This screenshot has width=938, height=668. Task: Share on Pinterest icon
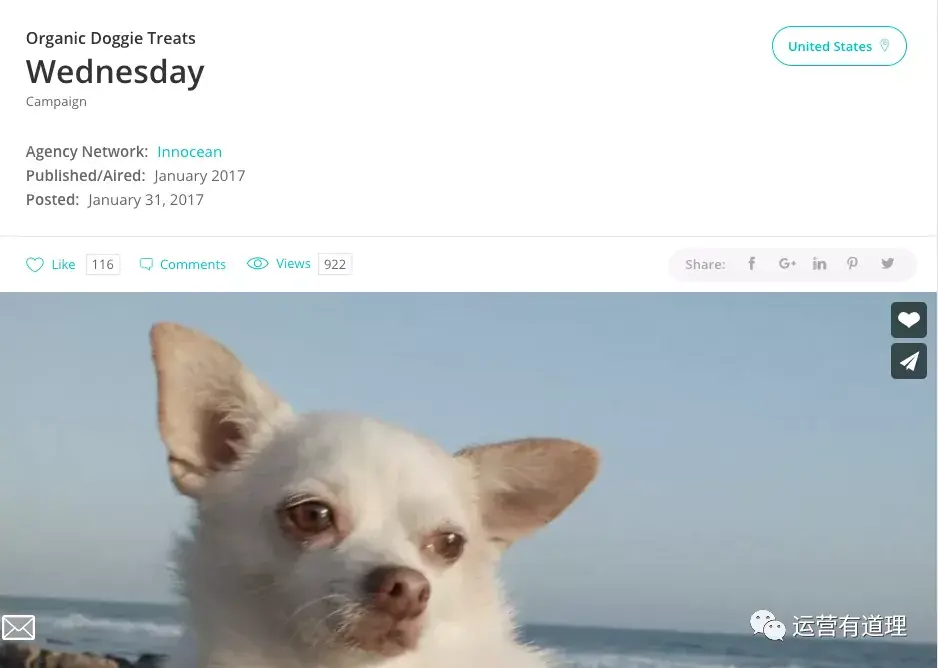pos(852,264)
